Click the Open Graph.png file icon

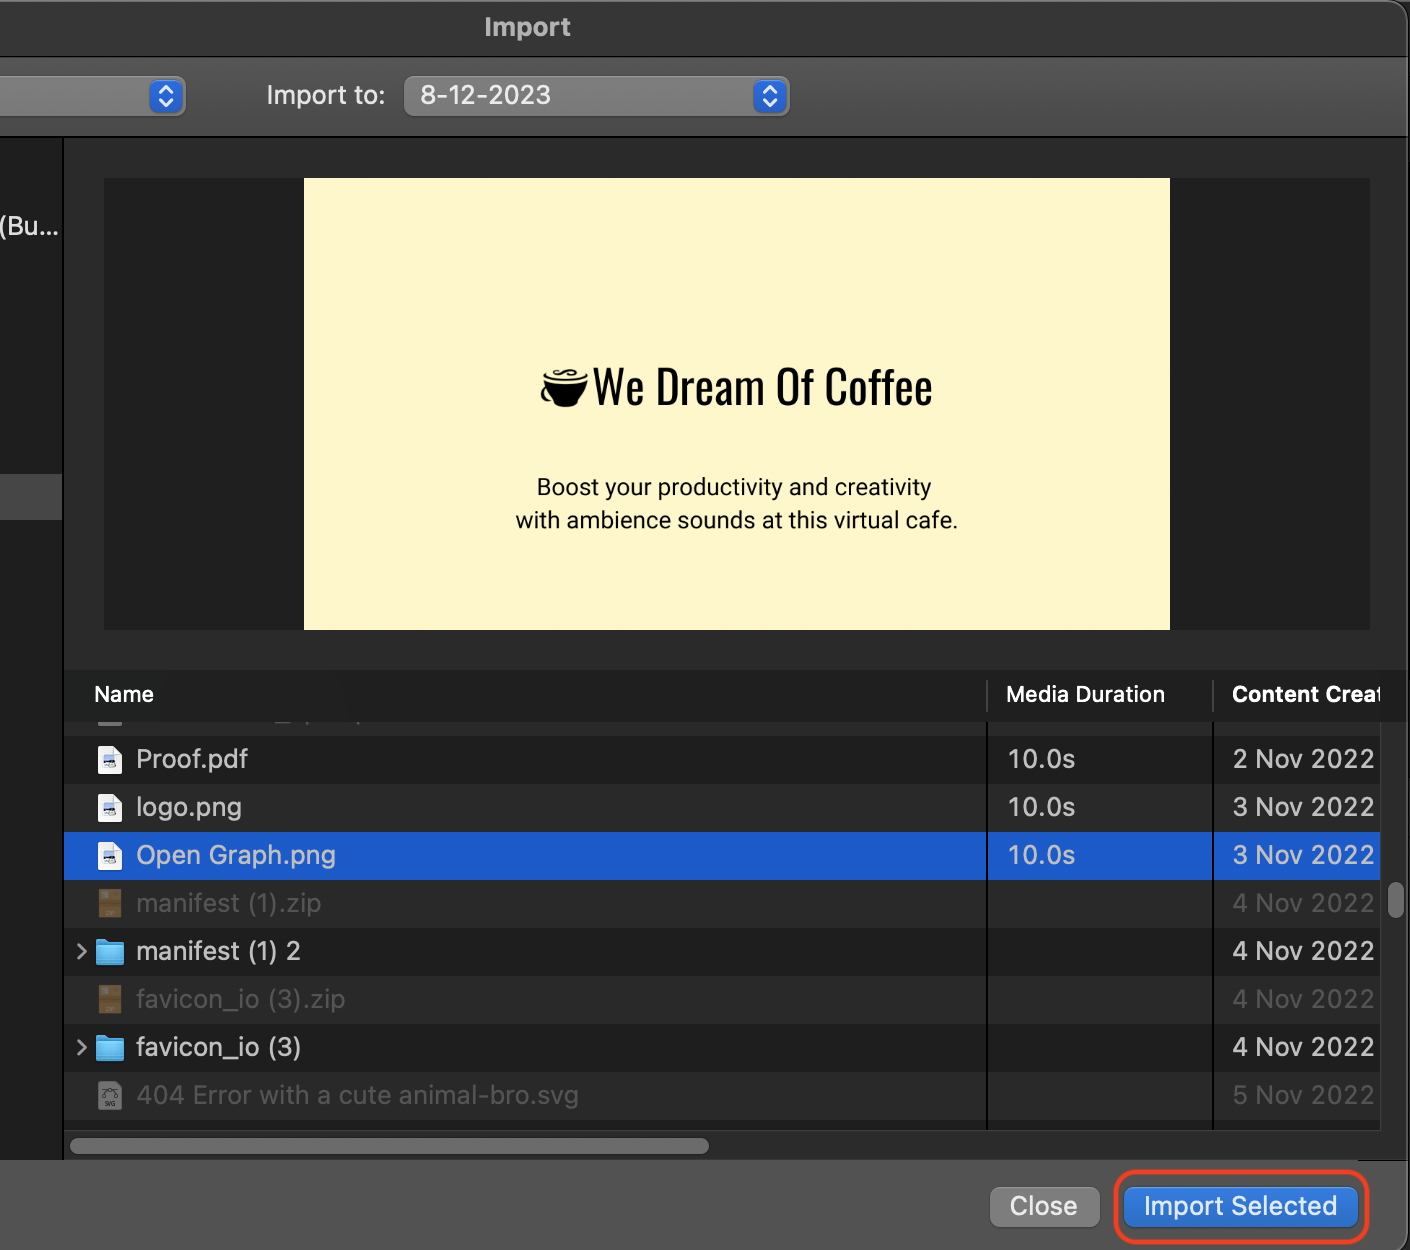(109, 855)
